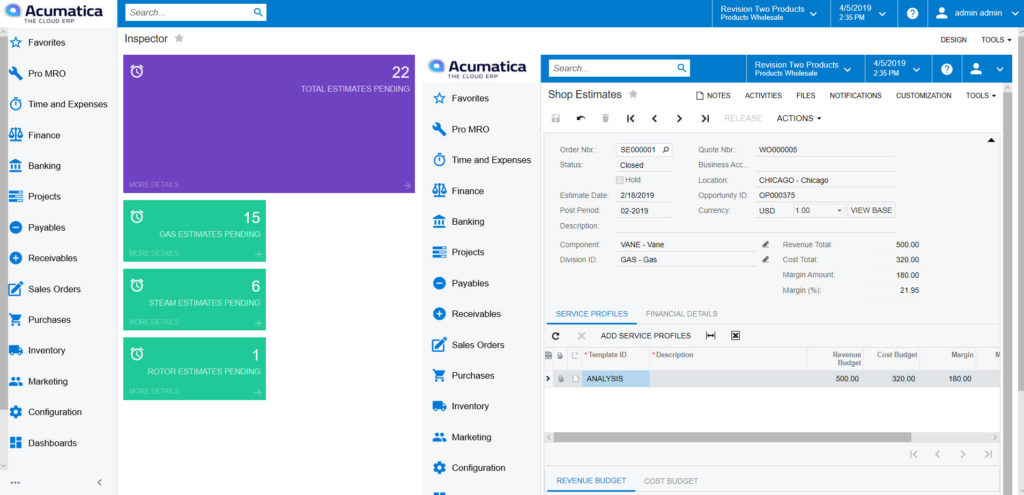Open Marketing in the outer left sidebar
The width and height of the screenshot is (1024, 495).
click(39, 381)
